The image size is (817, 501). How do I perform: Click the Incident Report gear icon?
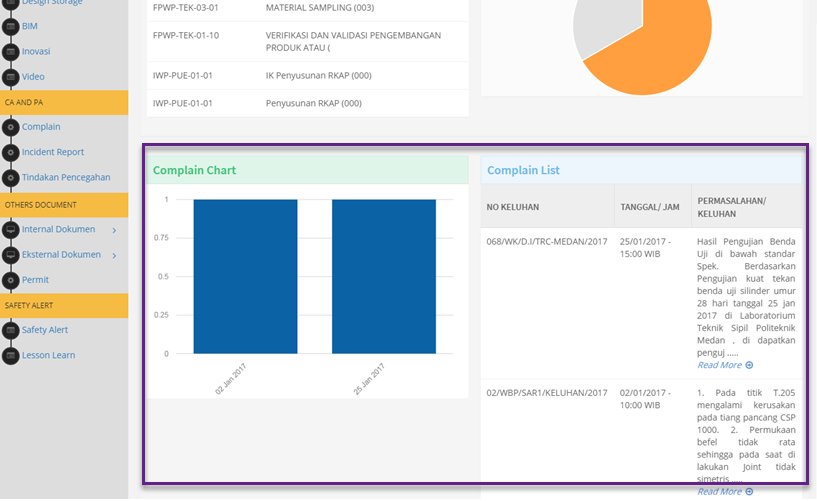tap(10, 153)
